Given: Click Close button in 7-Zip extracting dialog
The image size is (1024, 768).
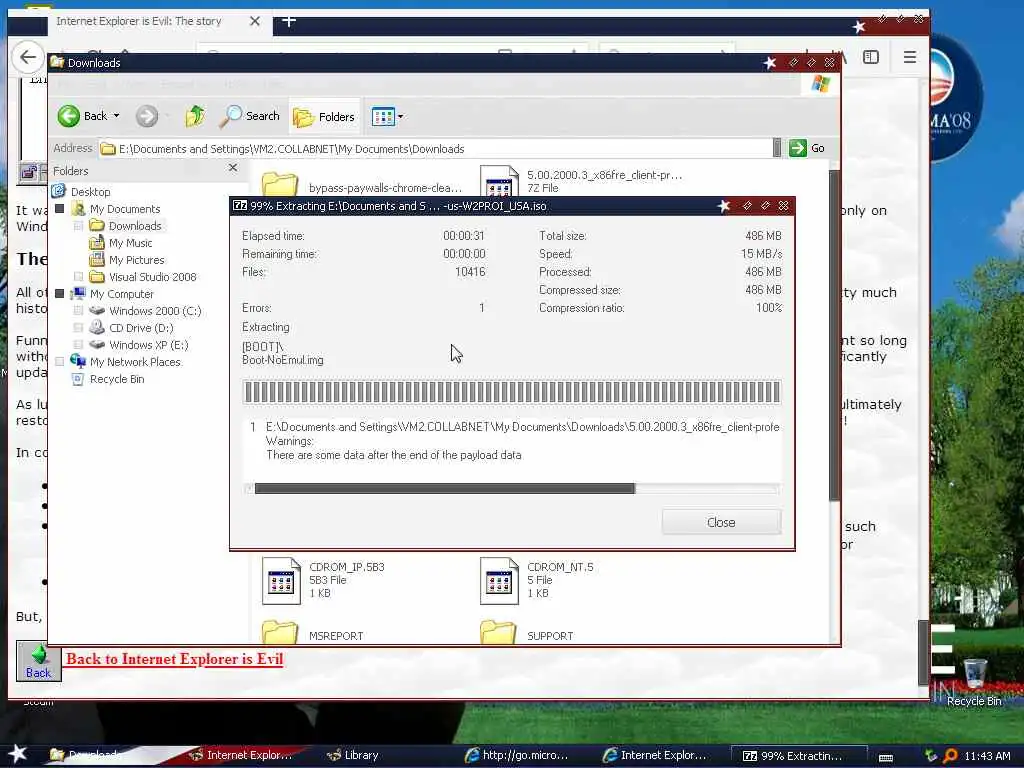Looking at the screenshot, I should point(721,522).
